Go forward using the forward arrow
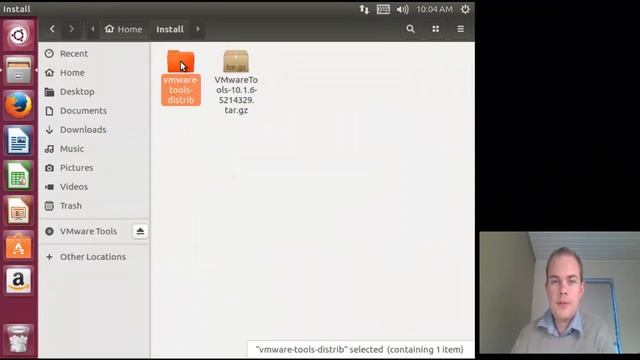 (71, 29)
